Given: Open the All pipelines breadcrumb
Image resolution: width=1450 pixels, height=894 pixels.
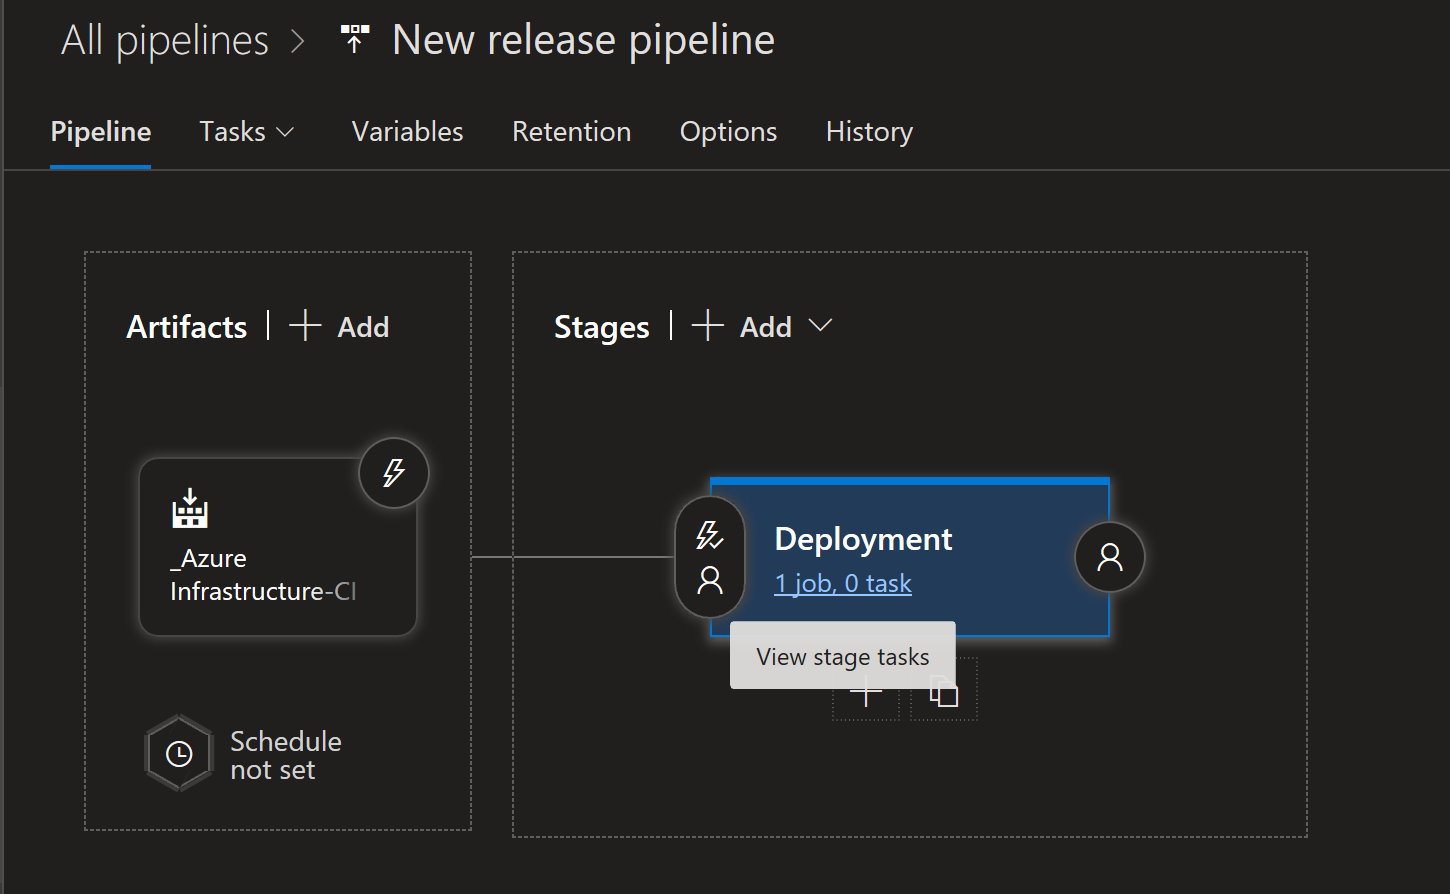Looking at the screenshot, I should pos(165,41).
